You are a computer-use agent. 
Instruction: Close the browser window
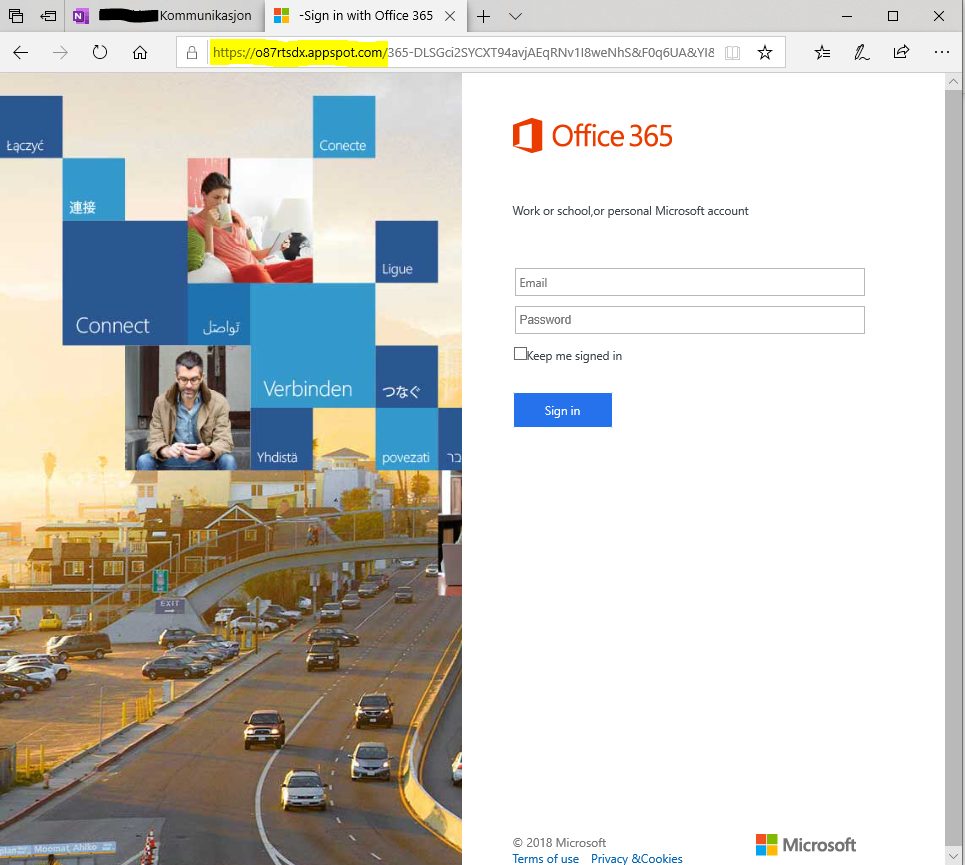939,16
